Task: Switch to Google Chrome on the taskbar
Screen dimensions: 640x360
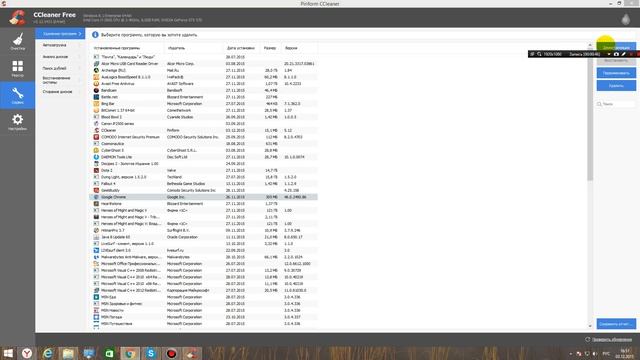Action: [130, 353]
